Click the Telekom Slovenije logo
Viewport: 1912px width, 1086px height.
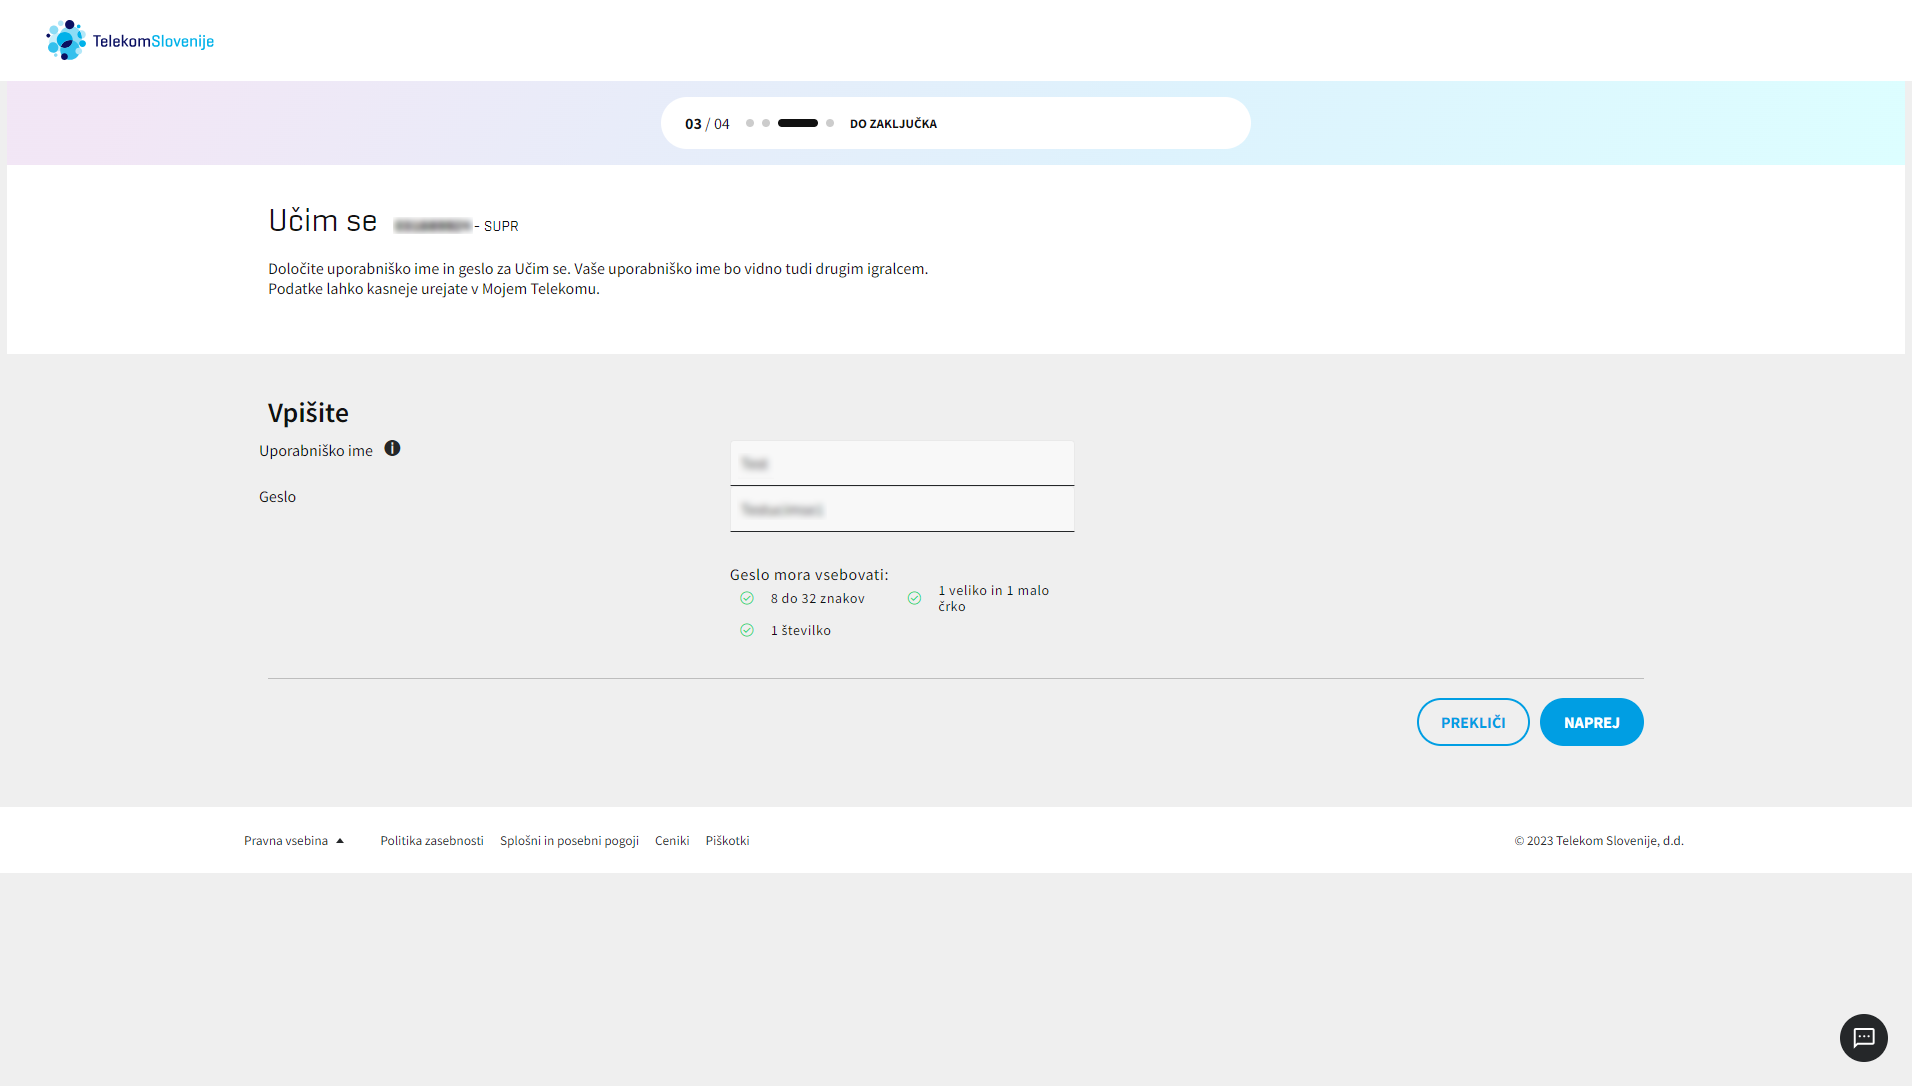click(x=130, y=40)
